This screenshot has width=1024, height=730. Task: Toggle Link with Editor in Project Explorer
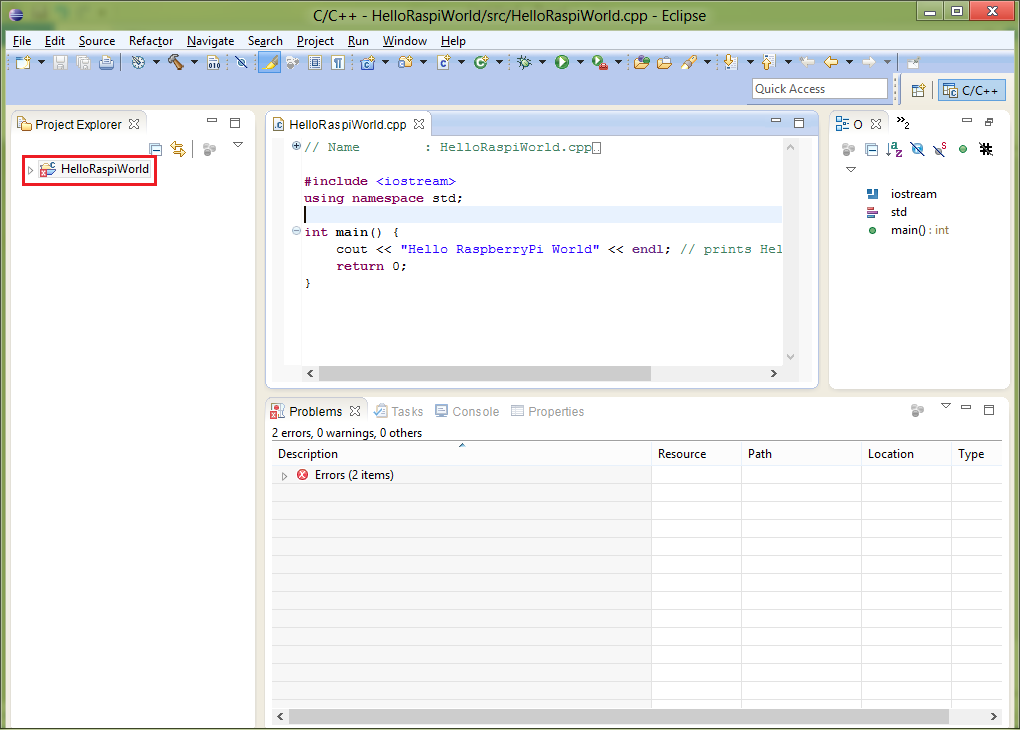[x=178, y=150]
